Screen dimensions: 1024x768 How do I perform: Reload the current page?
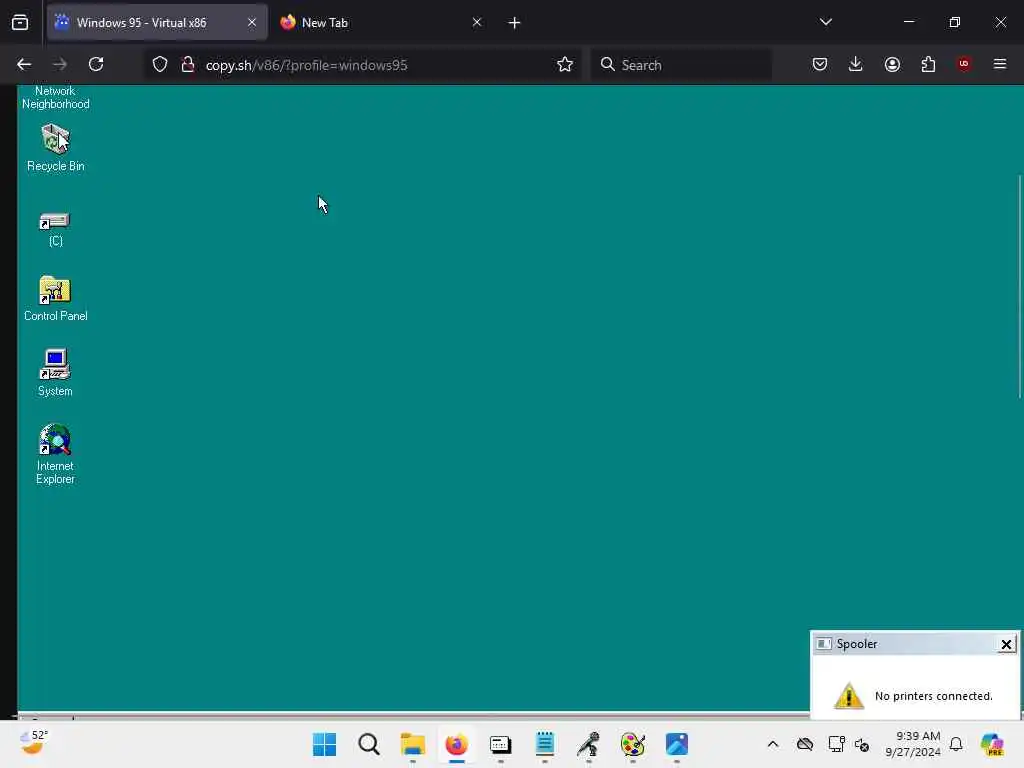click(x=96, y=64)
